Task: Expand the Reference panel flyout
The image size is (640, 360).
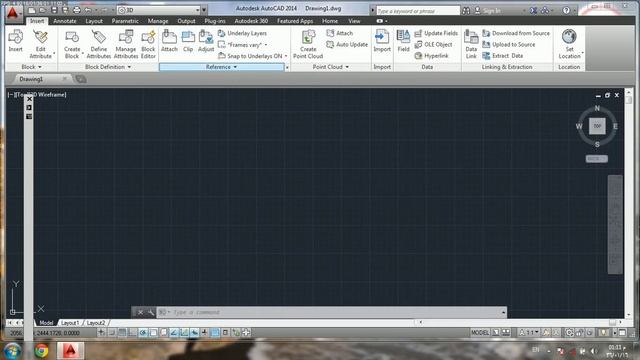Action: 222,67
